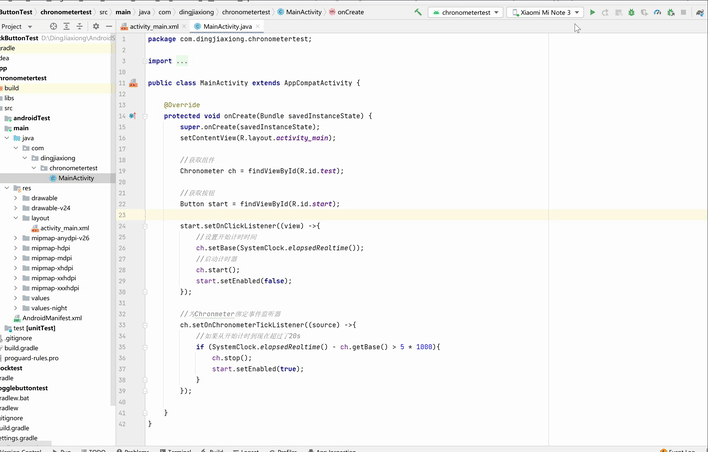Image resolution: width=708 pixels, height=452 pixels.
Task: Click the Make Project hammer icon
Action: pos(418,12)
